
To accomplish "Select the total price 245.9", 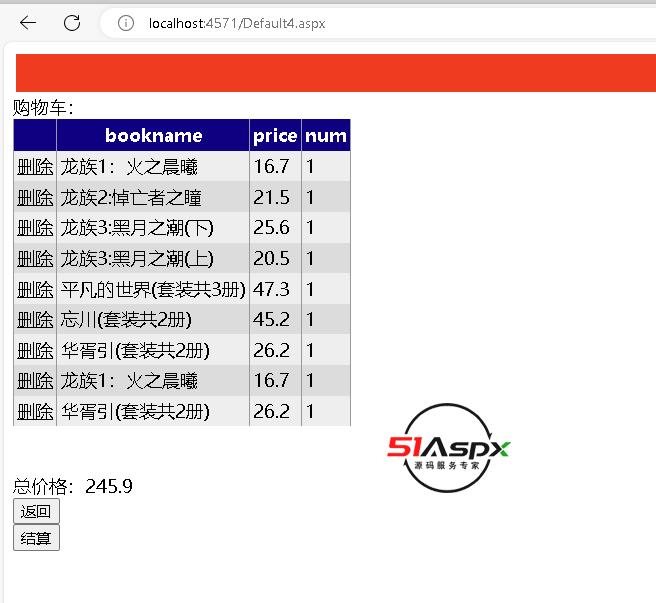I will 109,486.
